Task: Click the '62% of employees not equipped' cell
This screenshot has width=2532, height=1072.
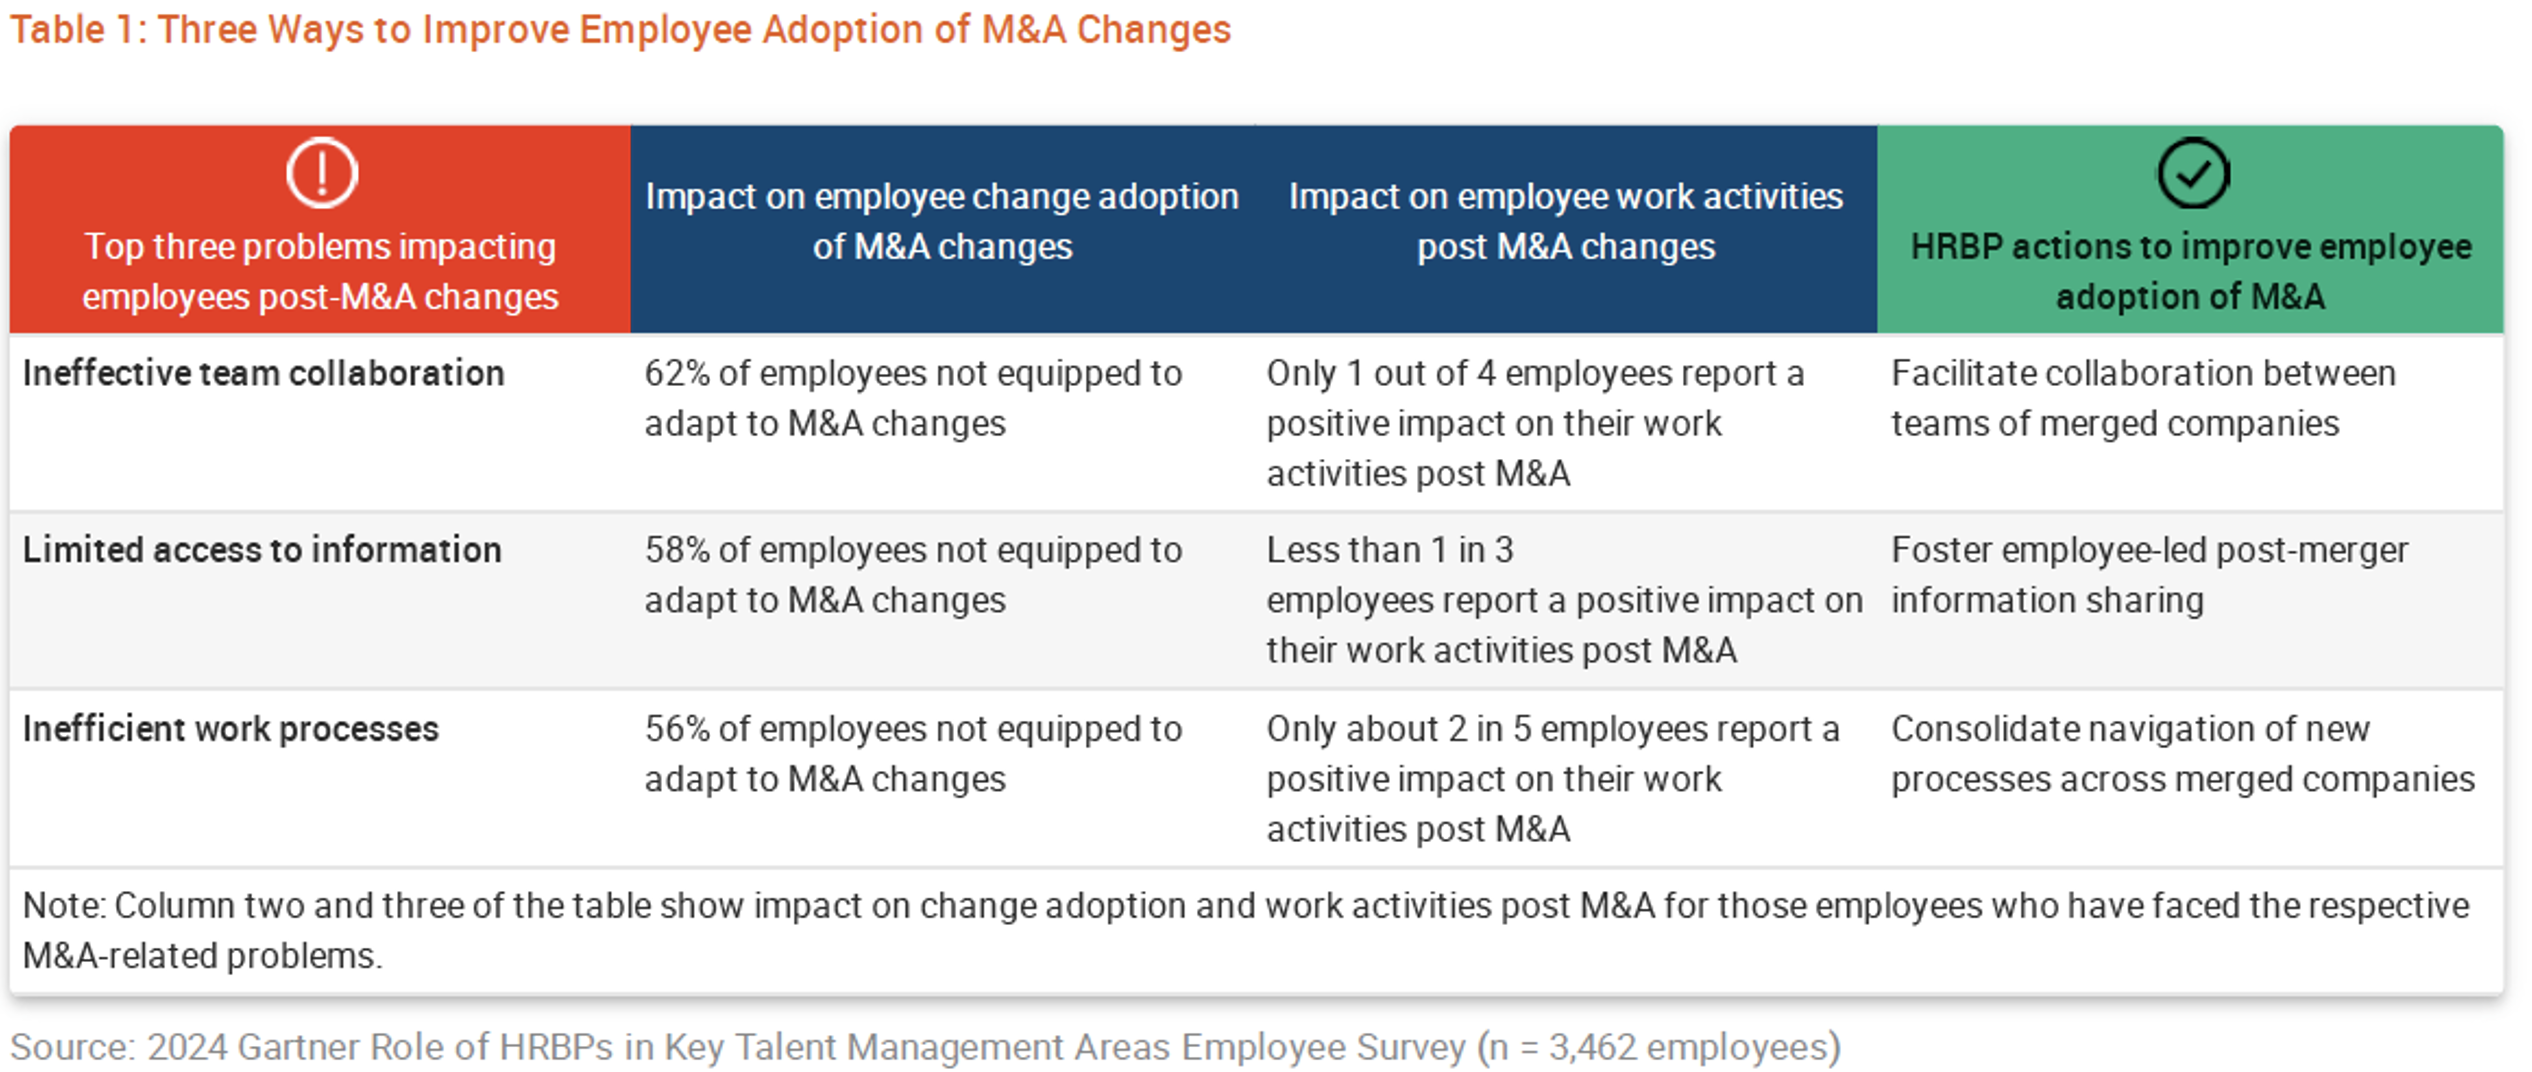Action: pos(913,398)
